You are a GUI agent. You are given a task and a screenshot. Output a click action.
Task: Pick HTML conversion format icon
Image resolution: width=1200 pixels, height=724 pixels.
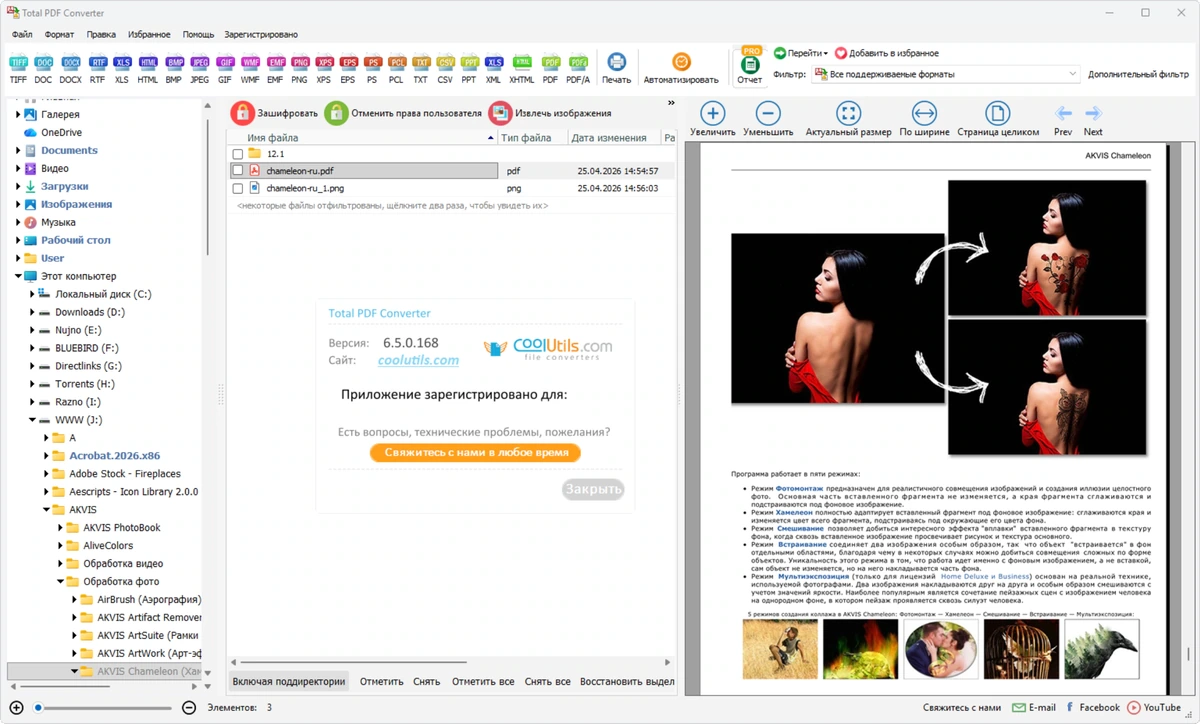148,68
